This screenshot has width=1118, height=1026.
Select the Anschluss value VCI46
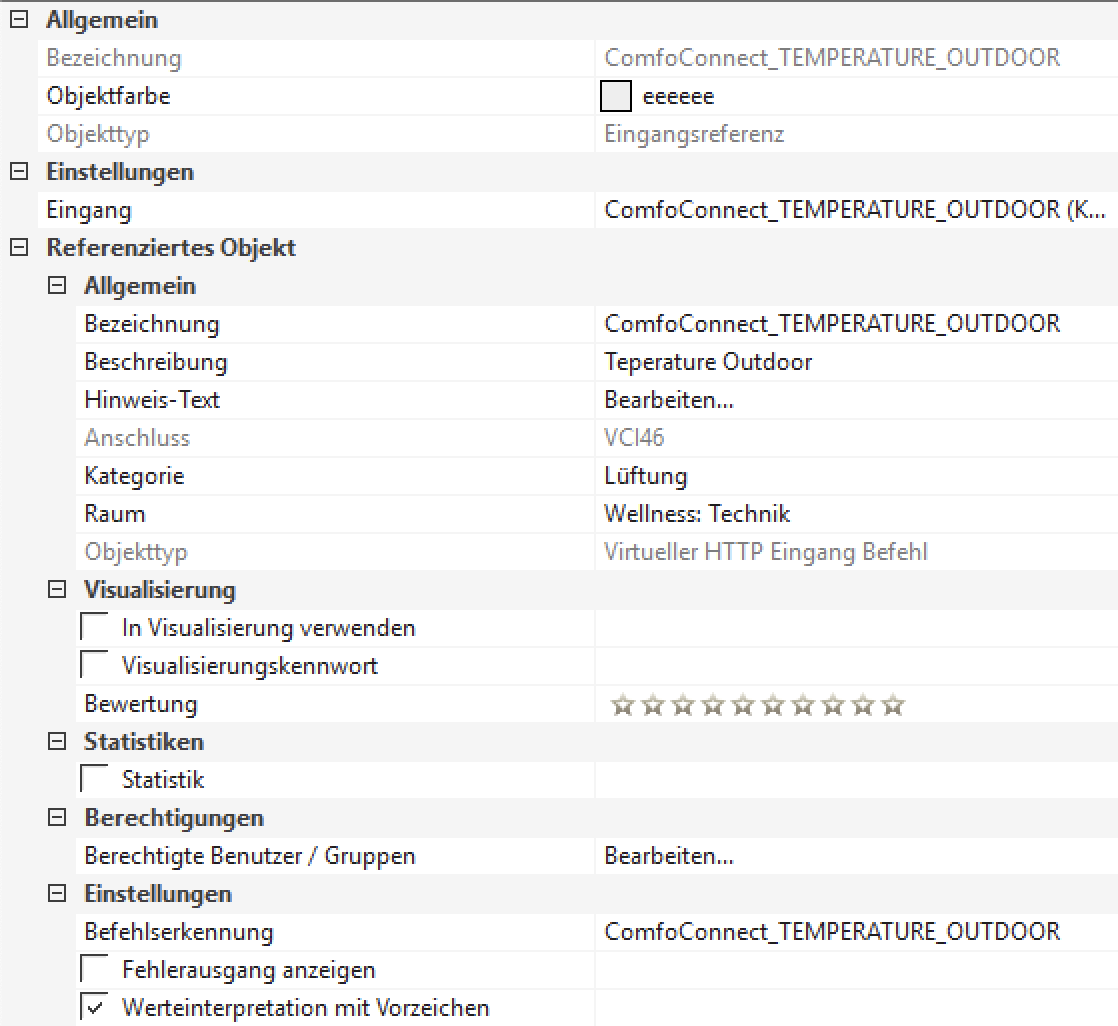(634, 437)
